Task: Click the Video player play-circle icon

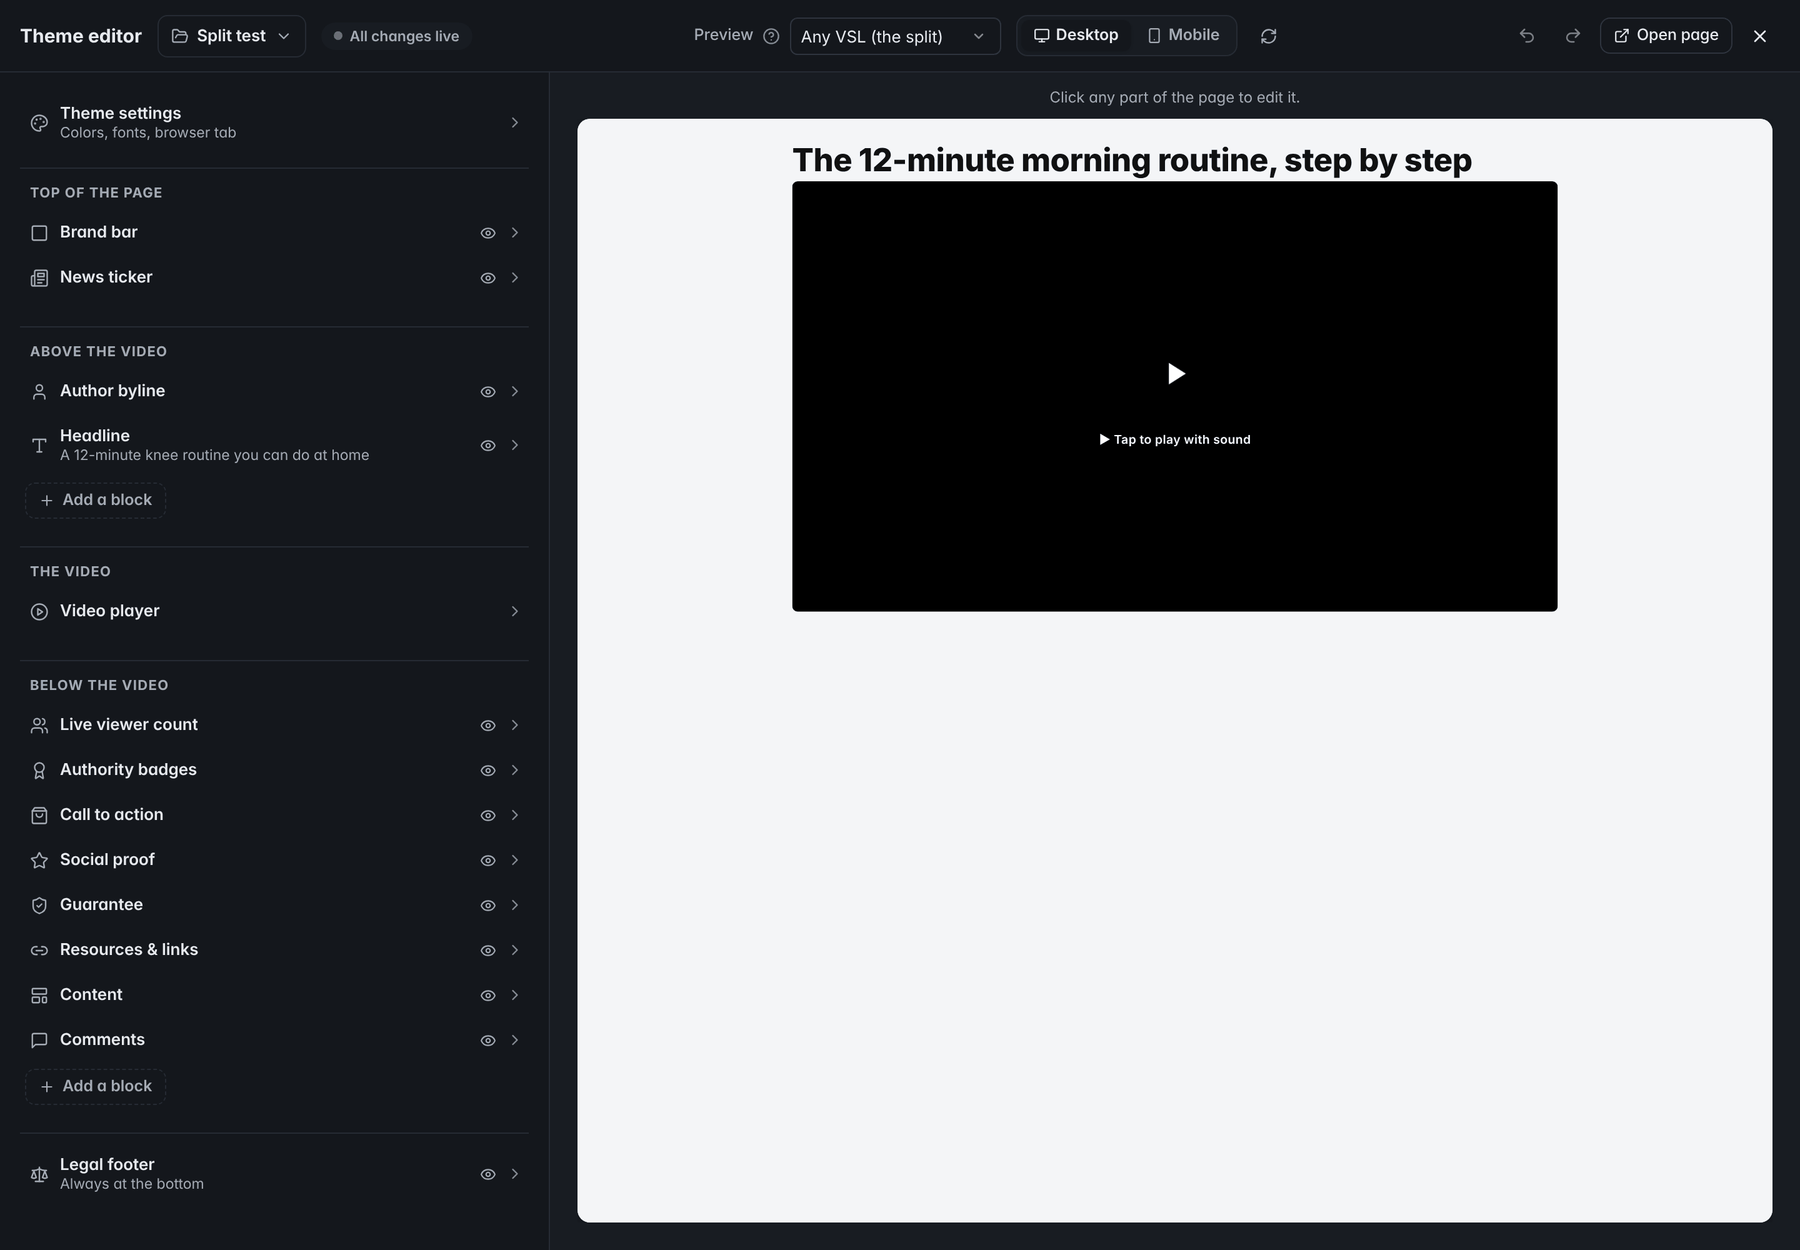Action: [x=39, y=612]
